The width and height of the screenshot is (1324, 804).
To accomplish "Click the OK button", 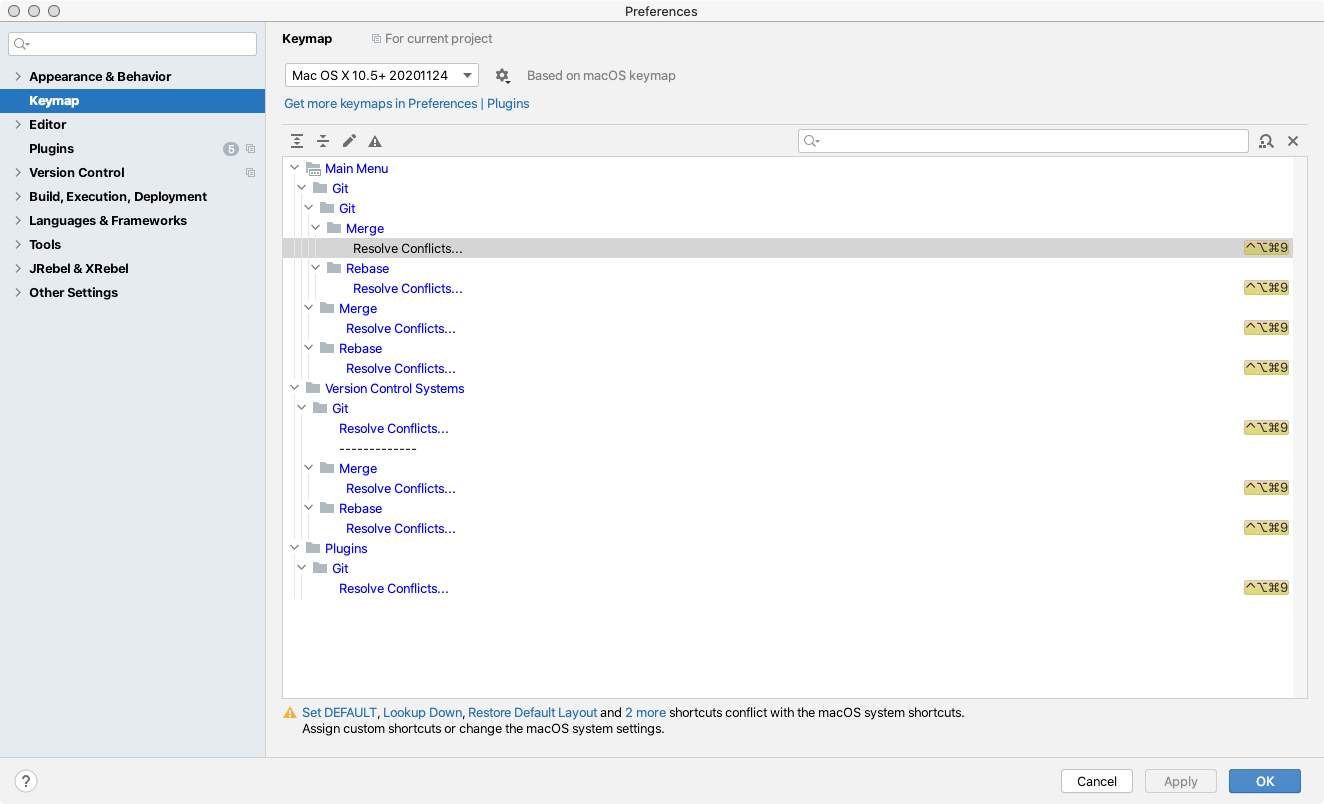I will coord(1265,781).
